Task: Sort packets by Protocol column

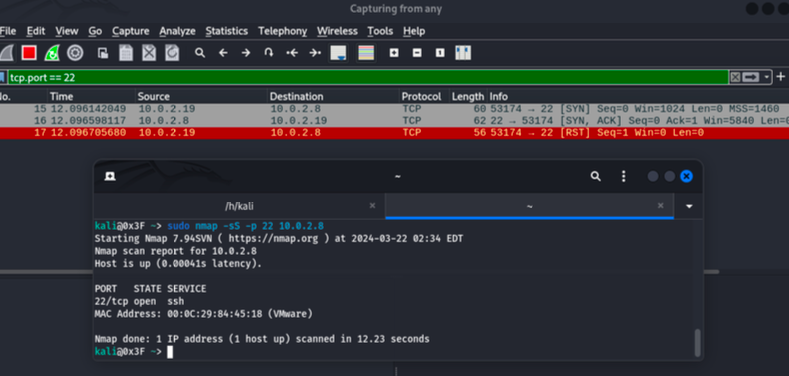Action: 424,96
